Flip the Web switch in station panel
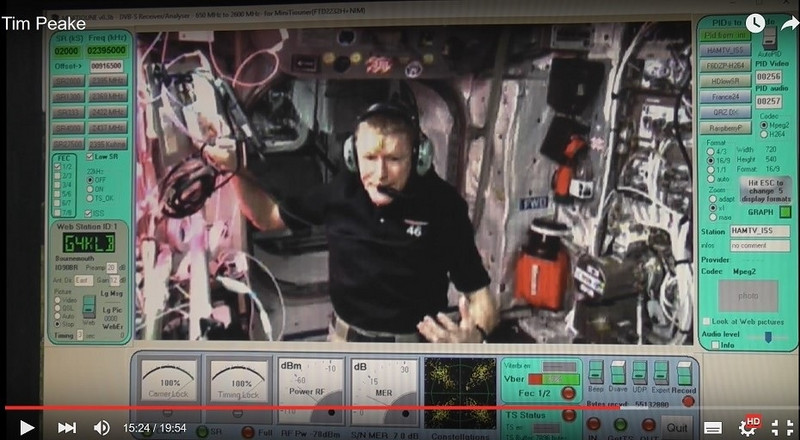Screen dimensions: 800x440 click(x=89, y=306)
